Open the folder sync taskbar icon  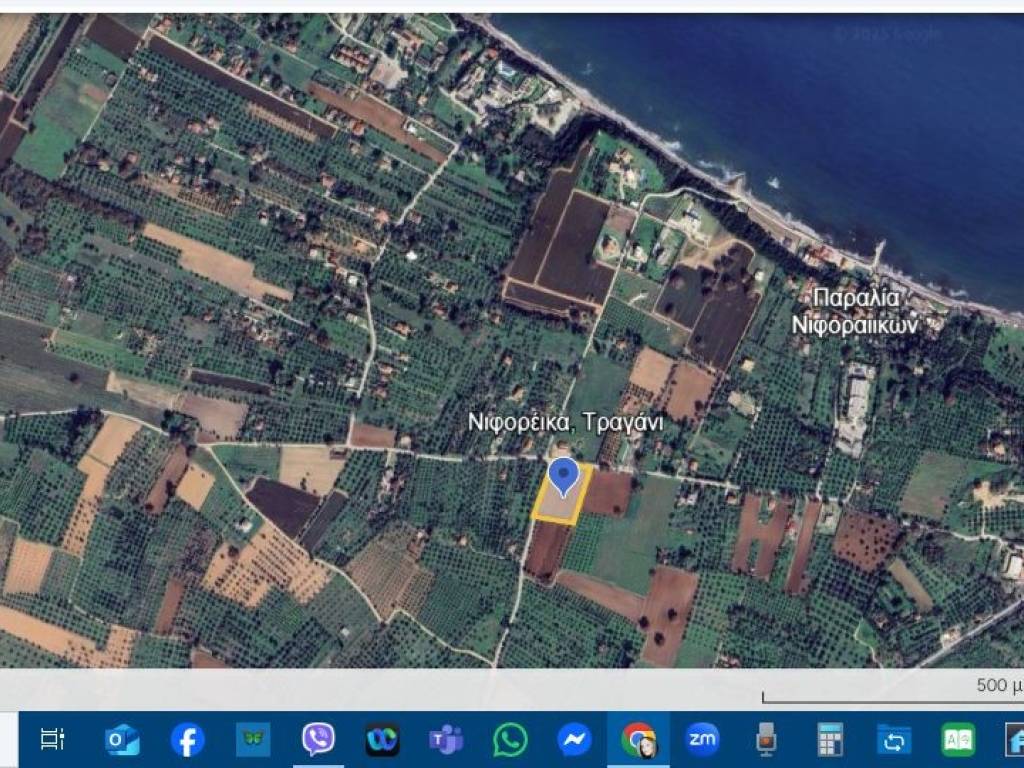(x=894, y=740)
